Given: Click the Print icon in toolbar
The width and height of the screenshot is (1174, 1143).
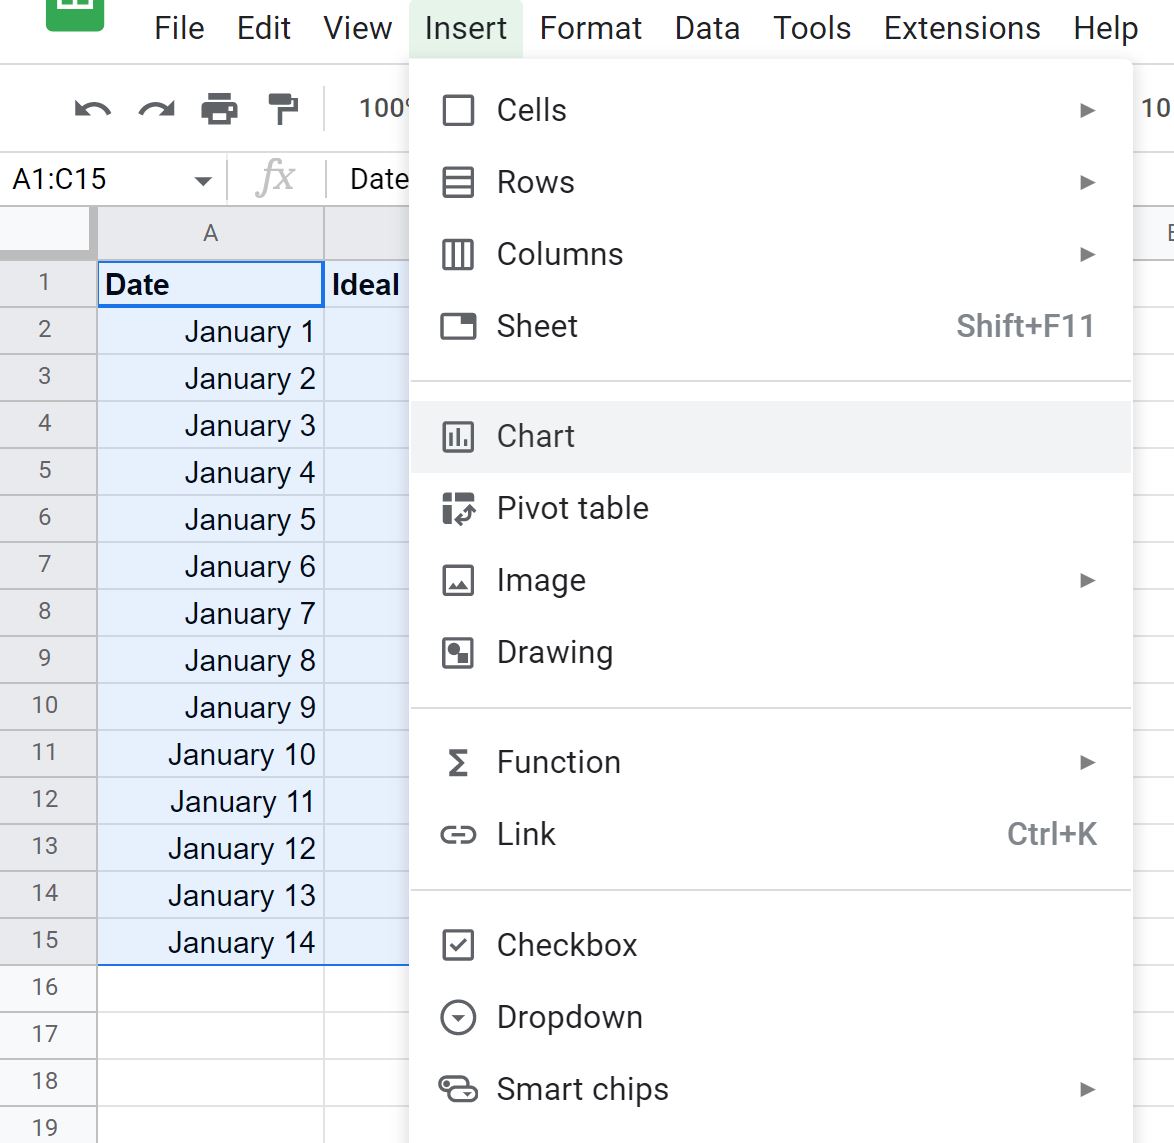Looking at the screenshot, I should click(x=219, y=109).
